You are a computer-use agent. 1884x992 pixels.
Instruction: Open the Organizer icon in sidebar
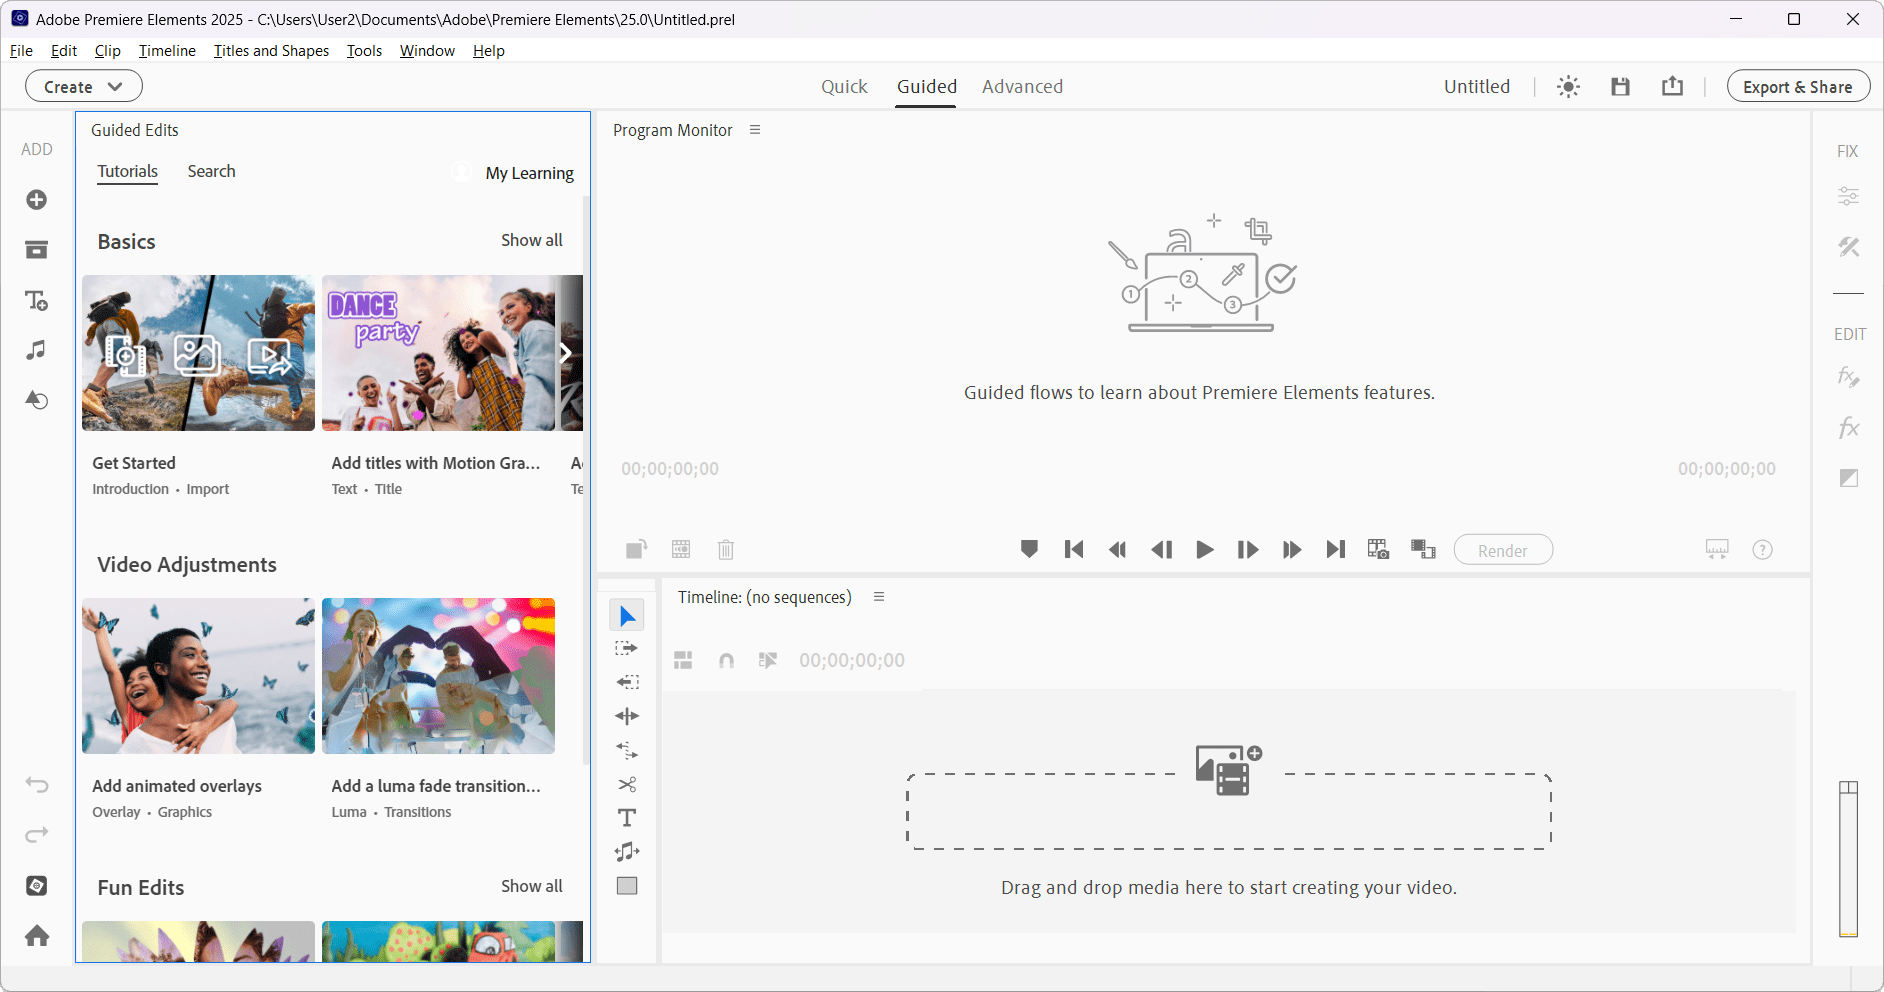(x=37, y=886)
